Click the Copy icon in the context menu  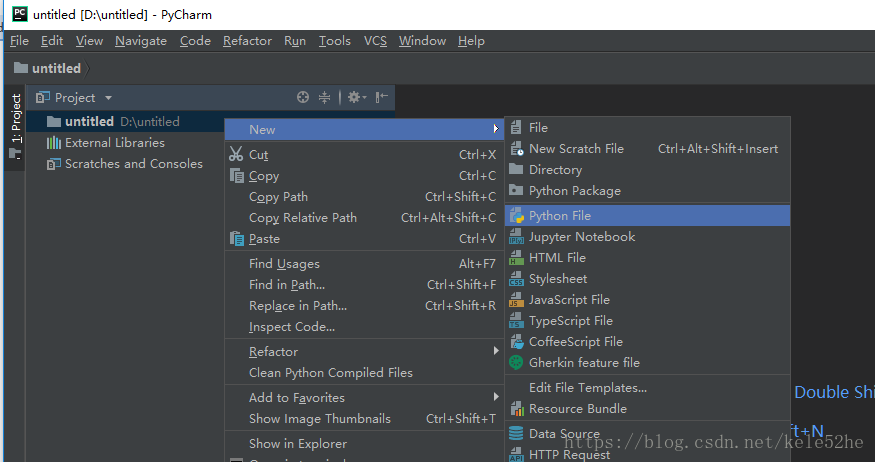237,176
